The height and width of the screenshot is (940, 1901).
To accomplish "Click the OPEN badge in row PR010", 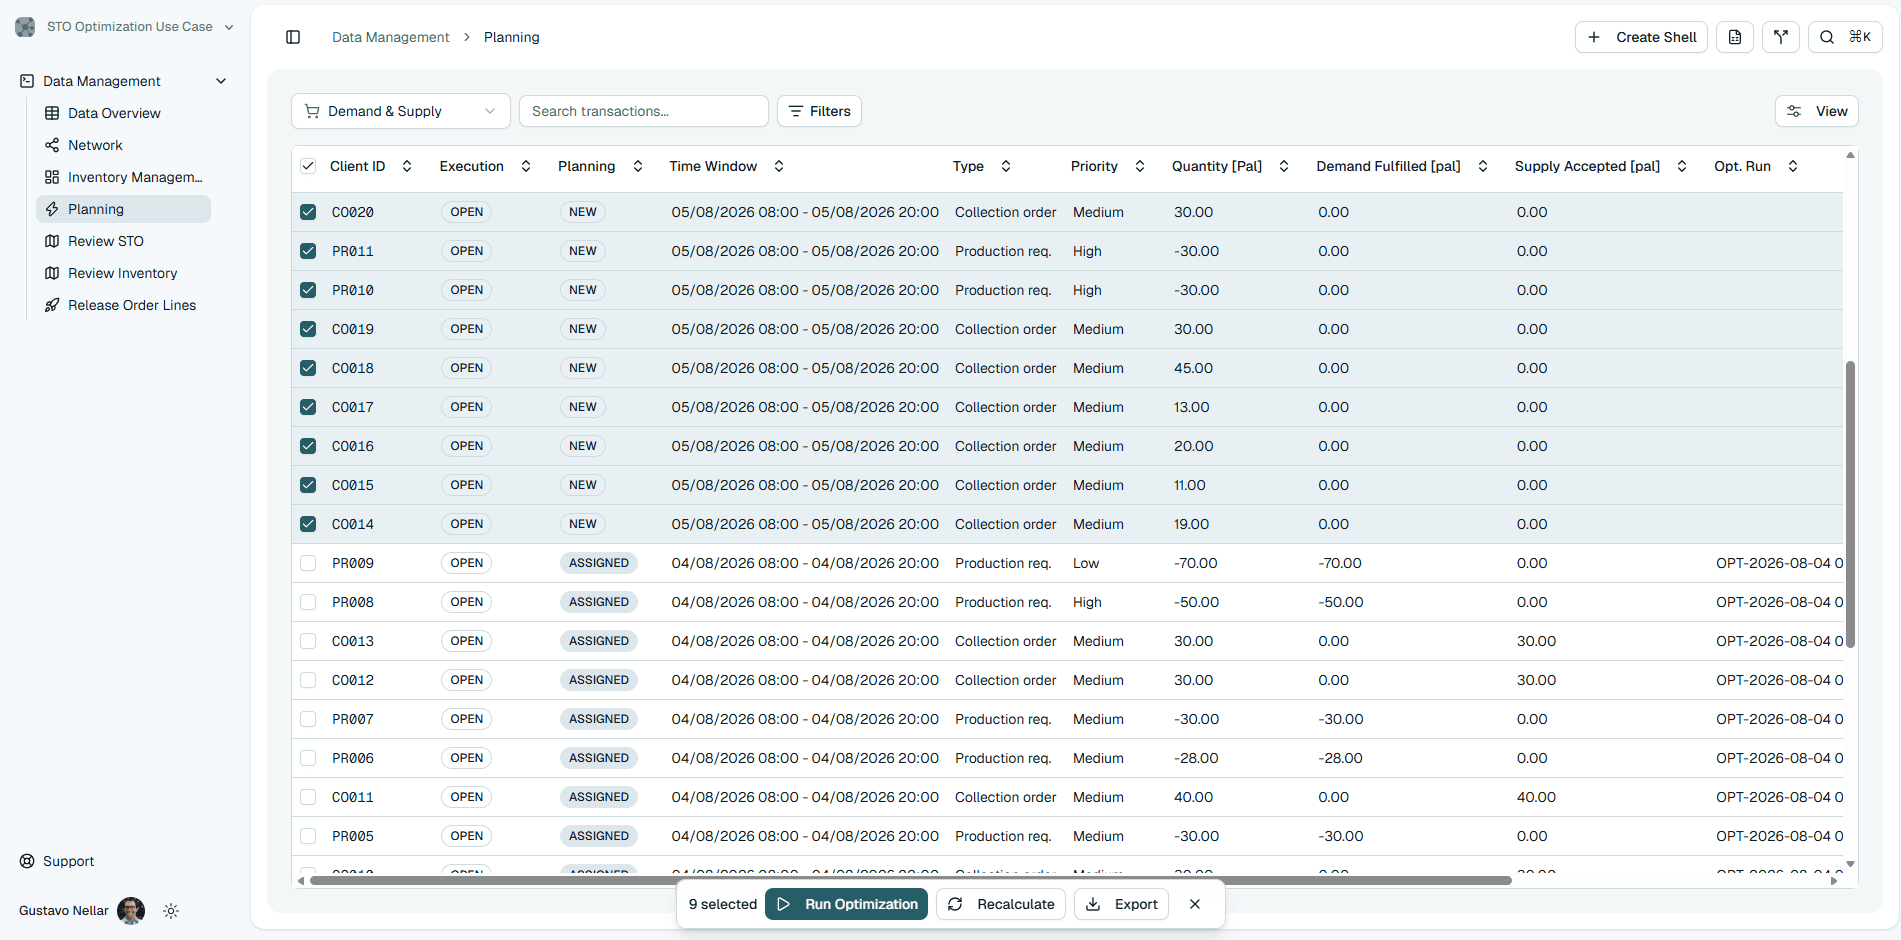I will (466, 290).
